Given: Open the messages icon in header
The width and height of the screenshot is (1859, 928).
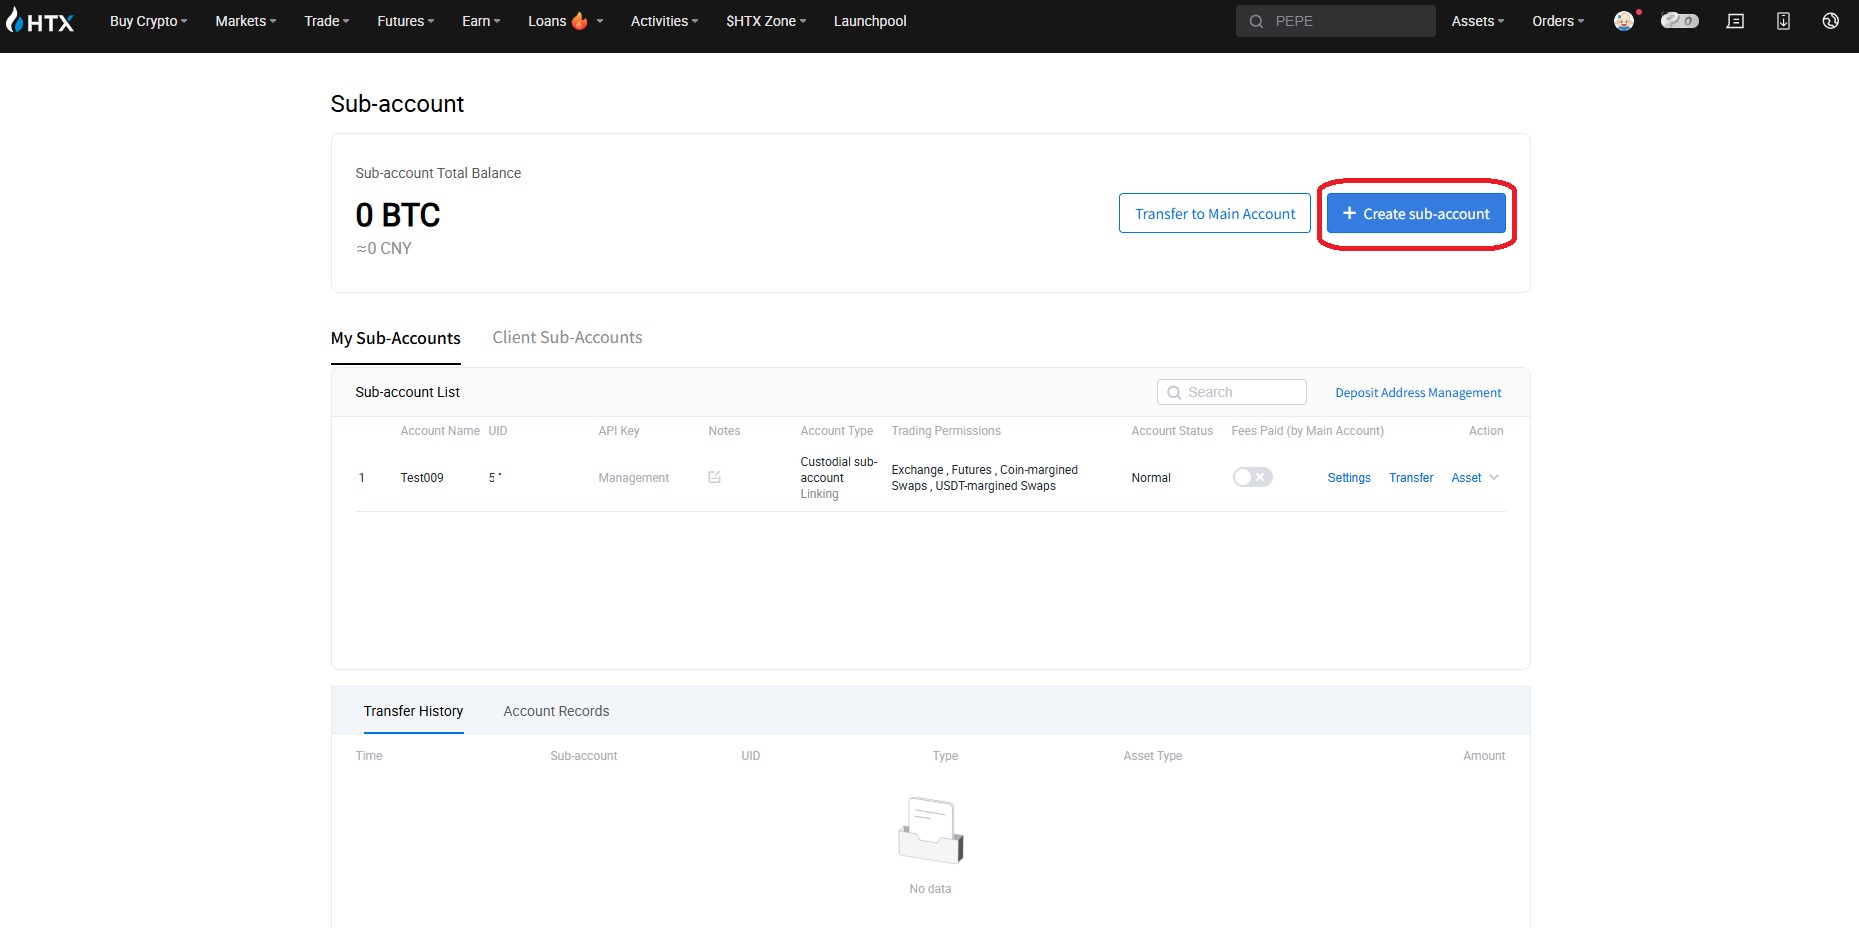Looking at the screenshot, I should tap(1735, 21).
